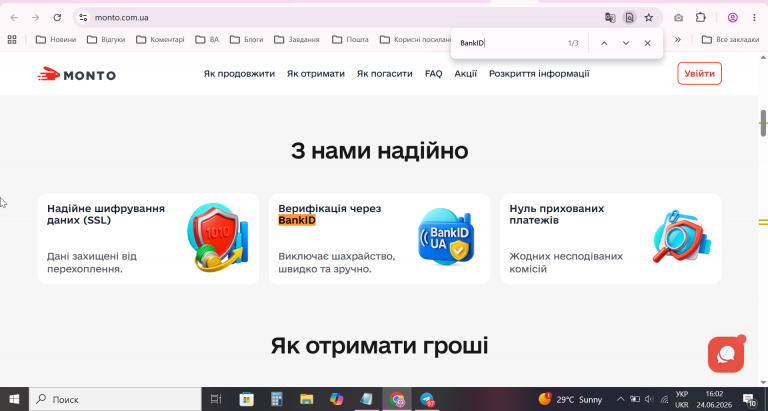Screen dimensions: 768x411
Task: Open Розкриття інформації menu item
Action: click(539, 73)
